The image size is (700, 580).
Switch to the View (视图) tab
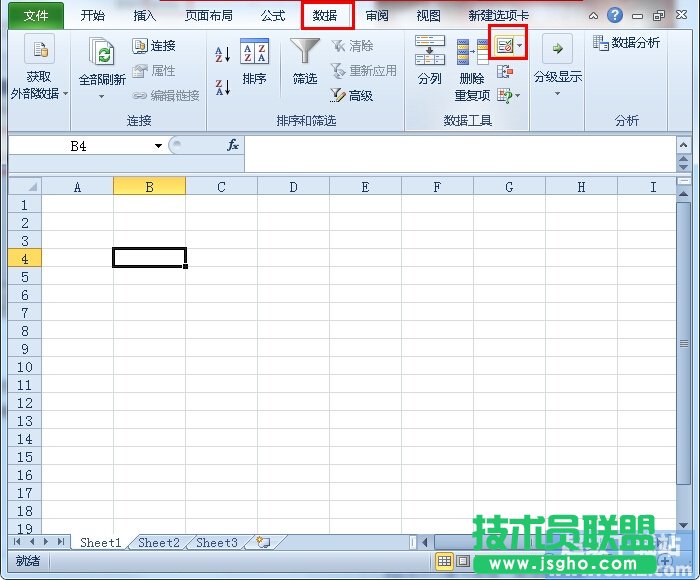(x=428, y=16)
